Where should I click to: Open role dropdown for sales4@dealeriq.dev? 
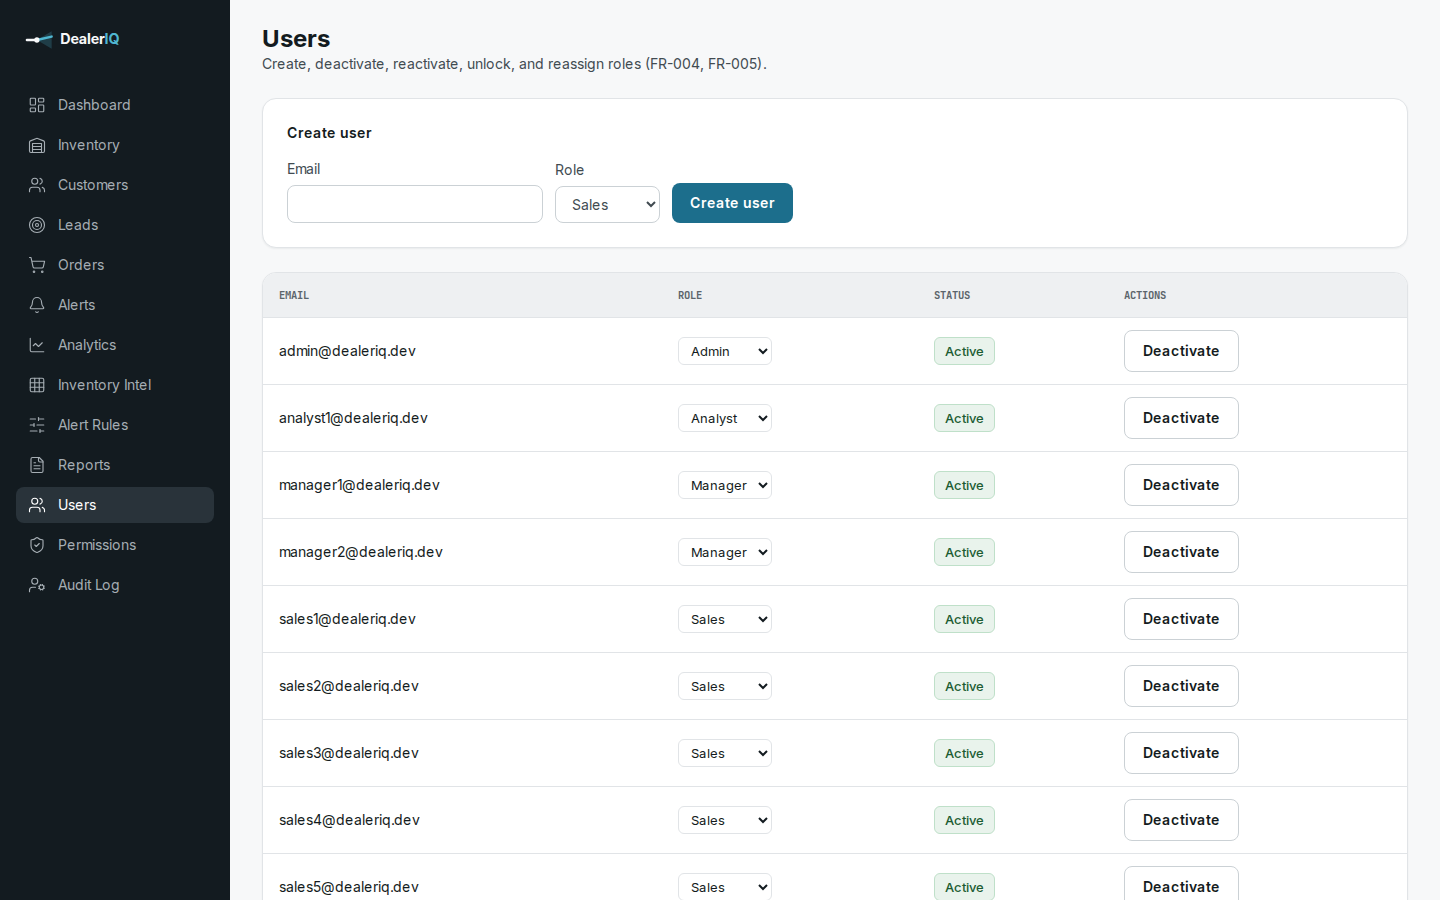[x=725, y=820]
